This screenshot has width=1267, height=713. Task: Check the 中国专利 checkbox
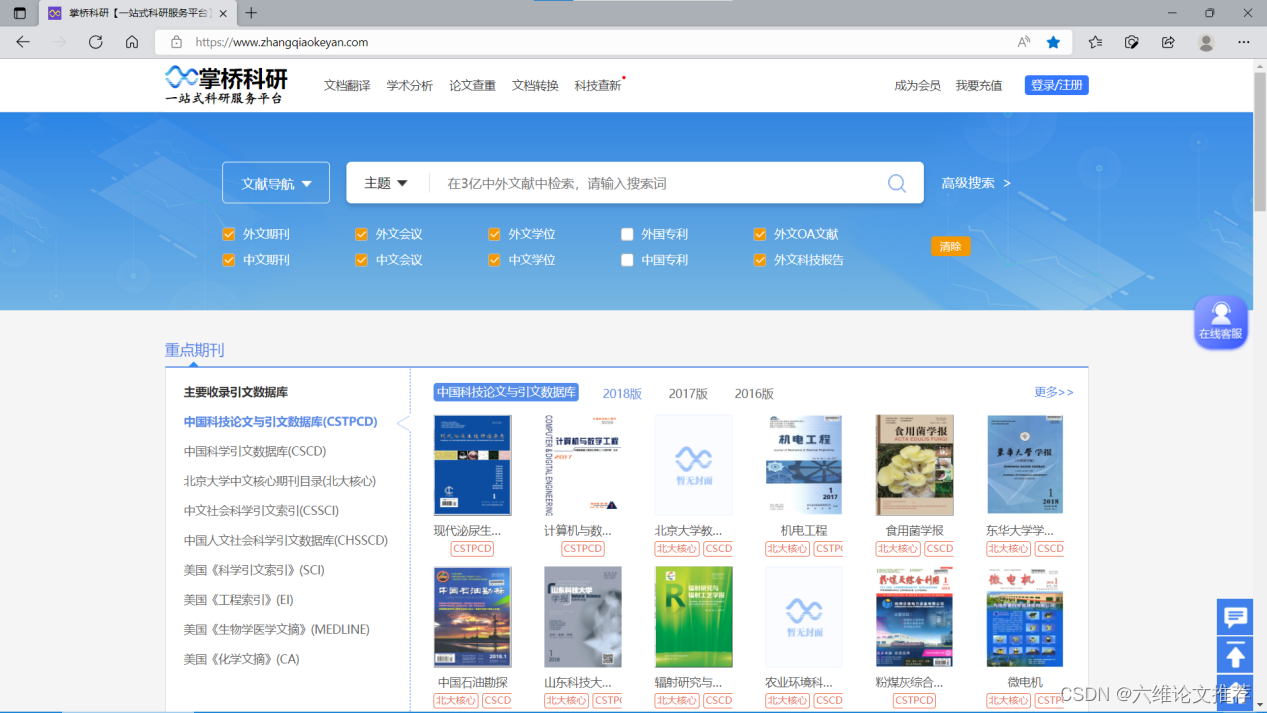(x=627, y=260)
